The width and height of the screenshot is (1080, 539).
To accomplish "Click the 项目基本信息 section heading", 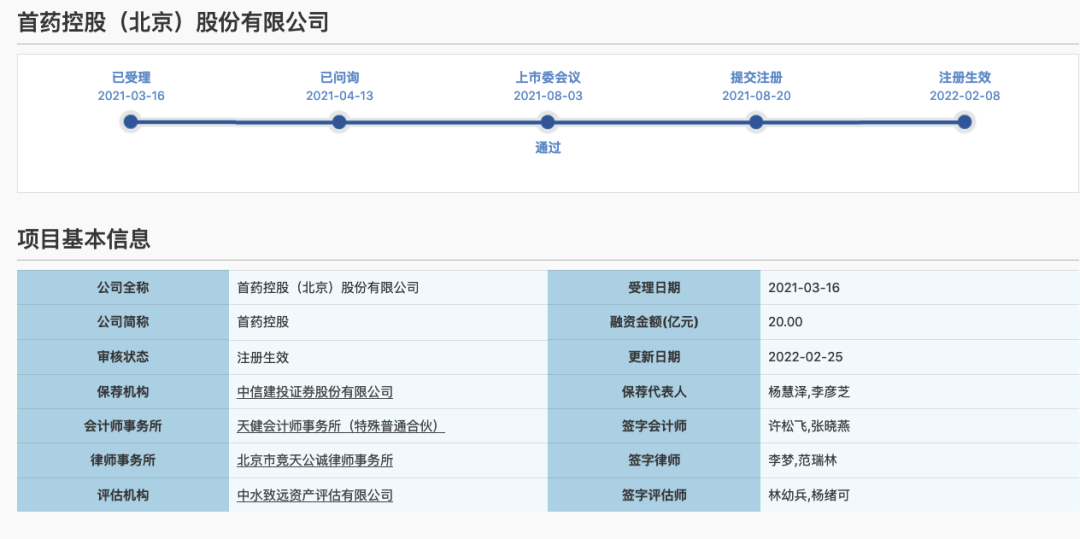I will click(84, 239).
